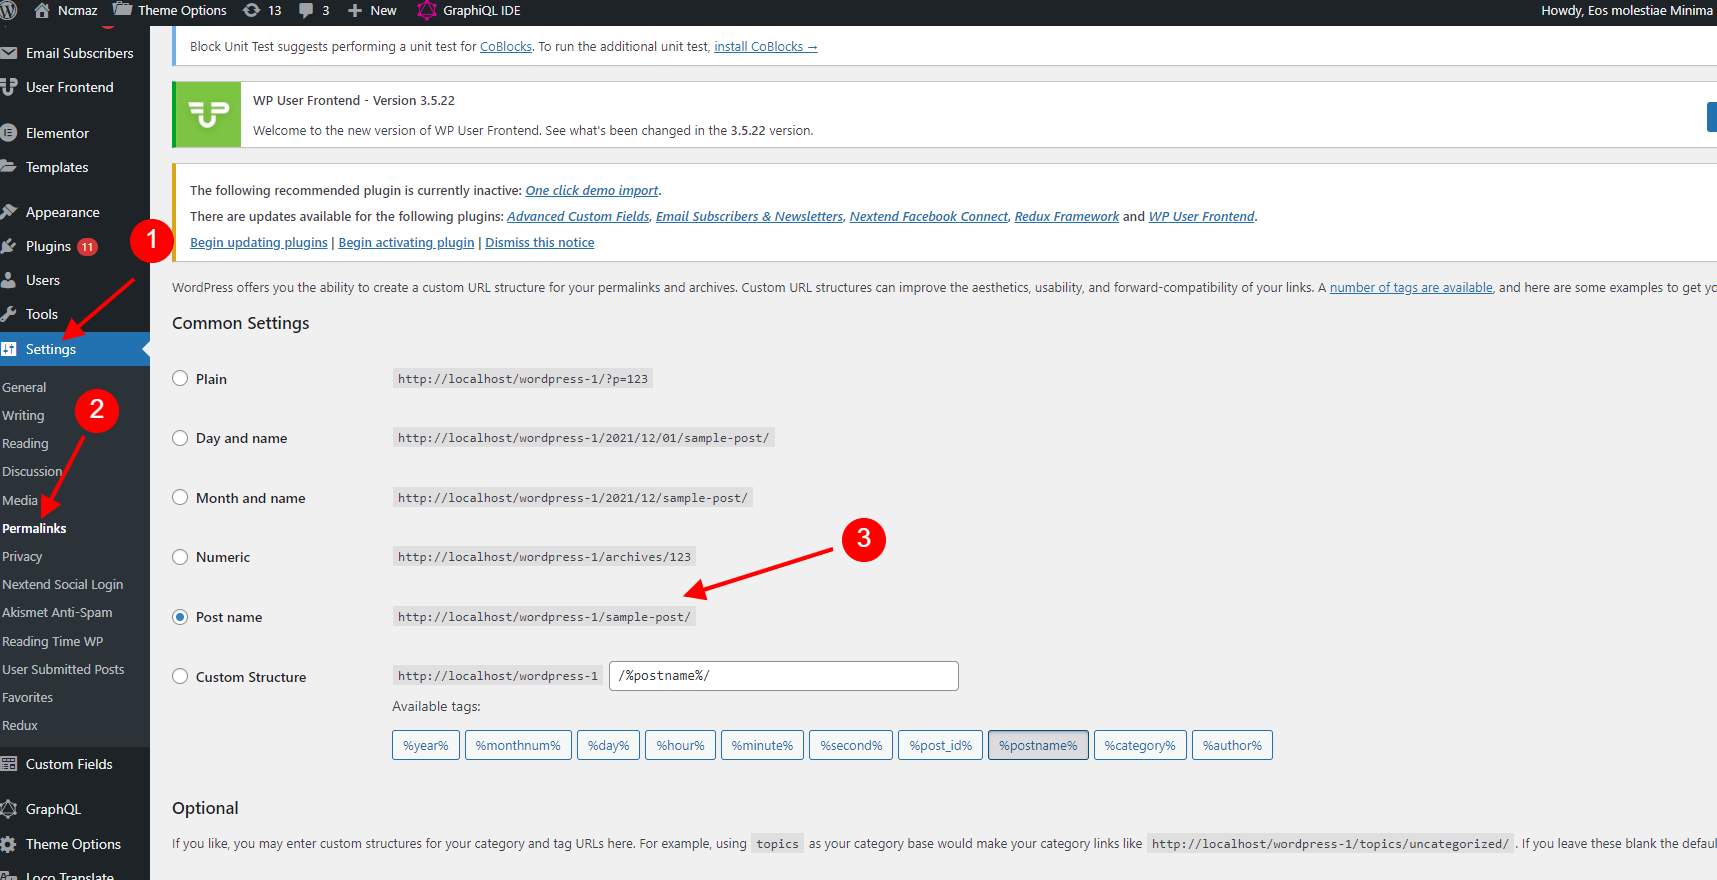The height and width of the screenshot is (880, 1717).
Task: Click the Theme Options folder icon in admin bar
Action: tap(122, 10)
